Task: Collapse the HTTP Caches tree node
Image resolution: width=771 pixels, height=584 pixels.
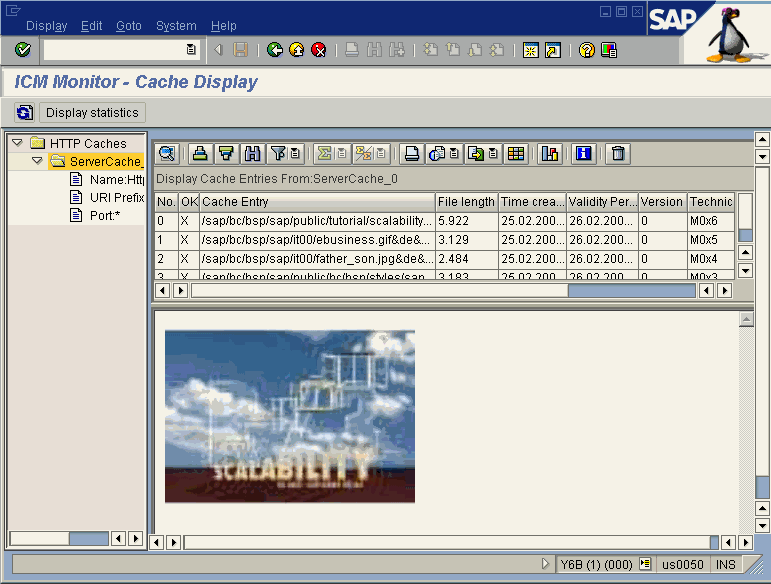Action: 17,143
